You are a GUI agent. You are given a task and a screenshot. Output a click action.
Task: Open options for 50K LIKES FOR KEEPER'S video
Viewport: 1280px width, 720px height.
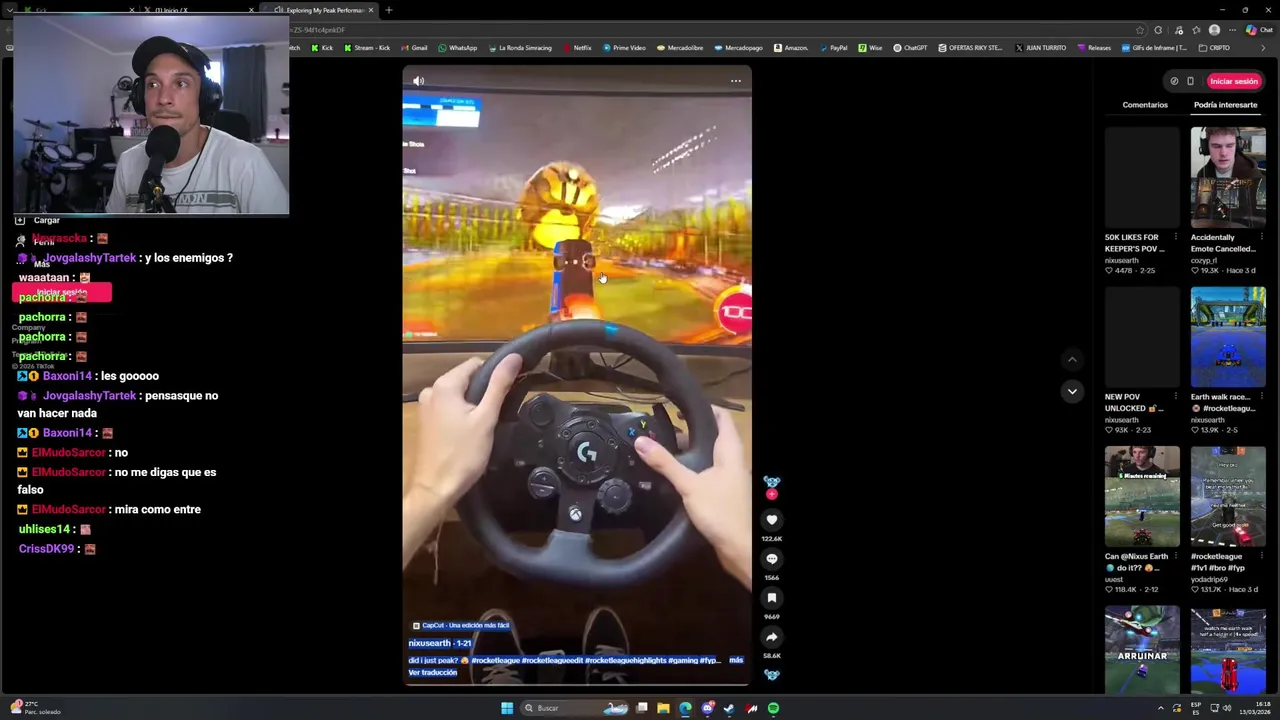click(x=1176, y=237)
